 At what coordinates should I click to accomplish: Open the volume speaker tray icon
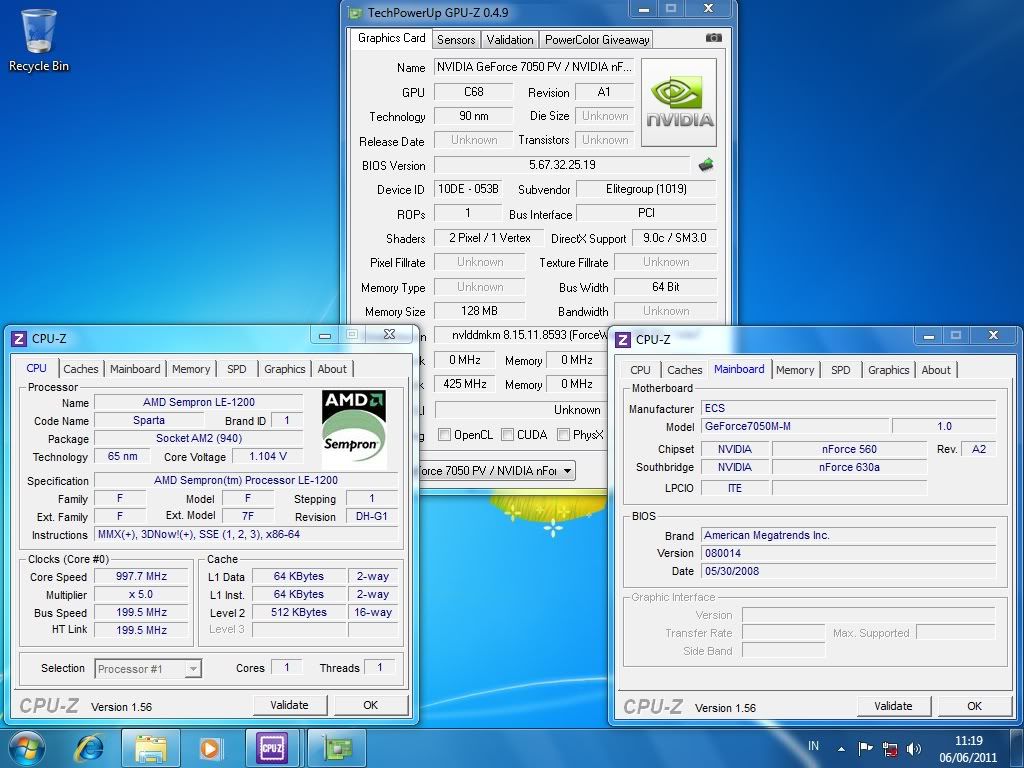click(914, 748)
